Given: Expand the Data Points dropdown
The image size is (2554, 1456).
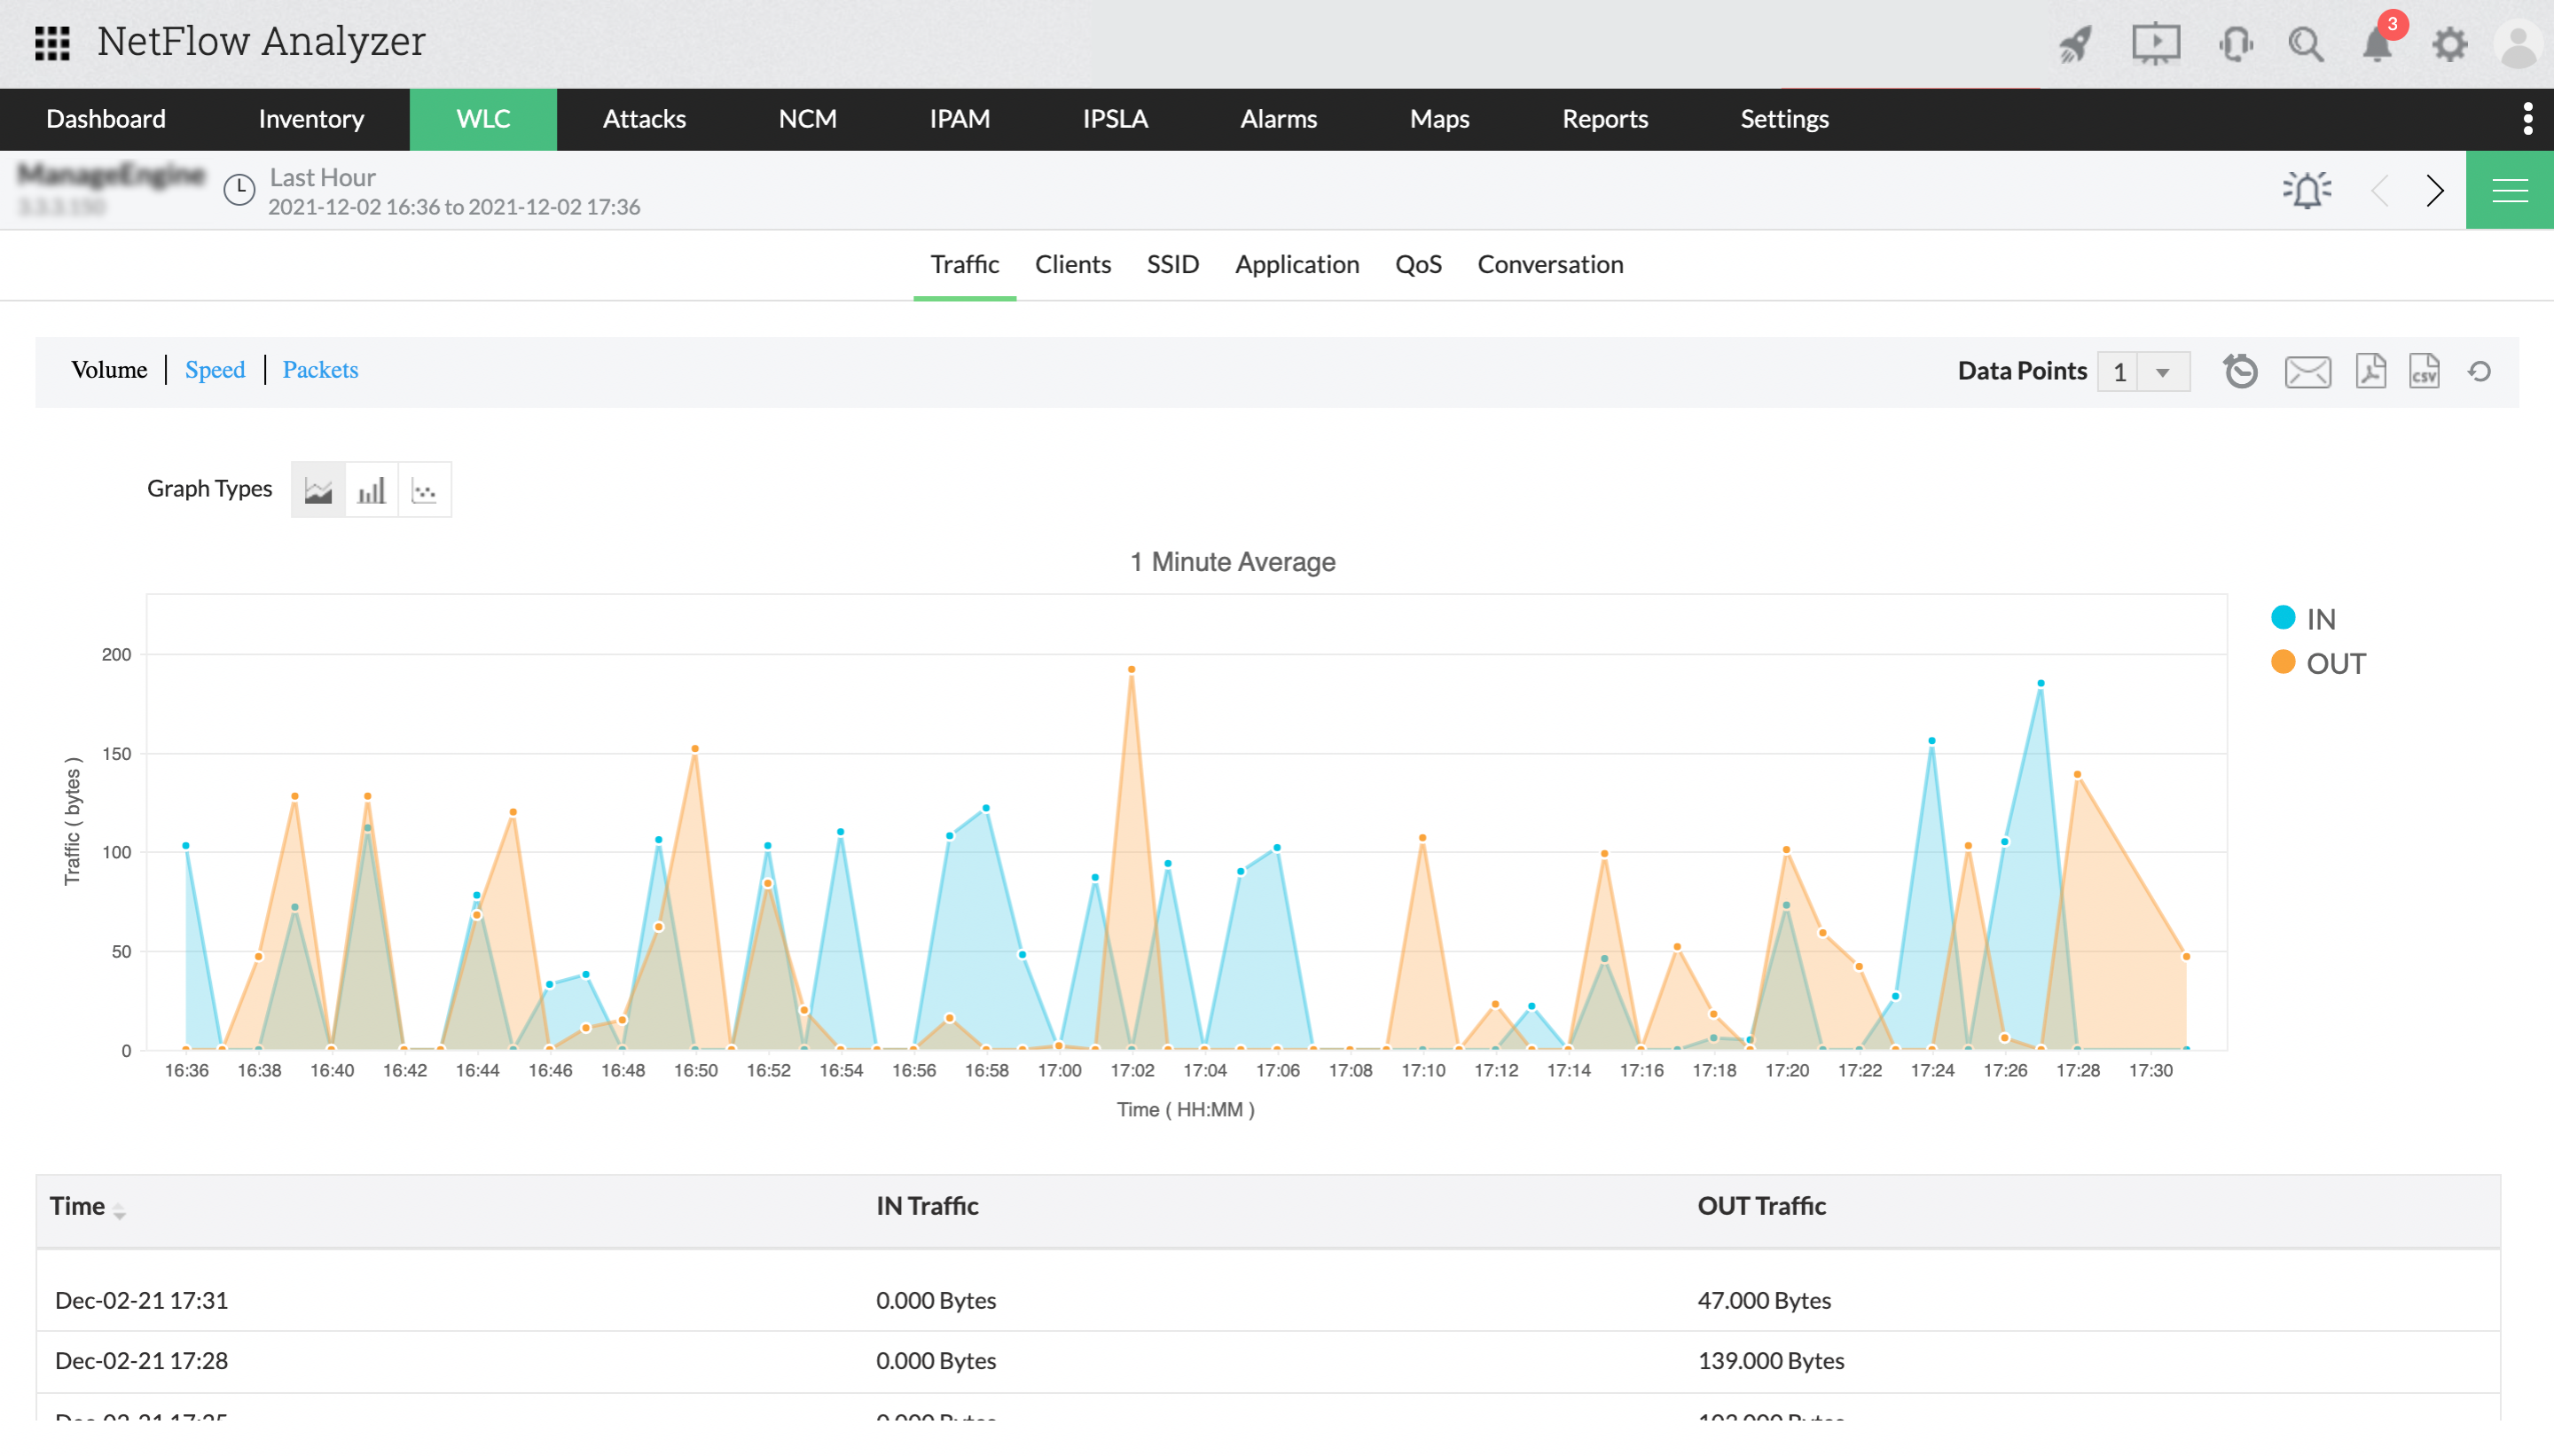Looking at the screenshot, I should click(x=2162, y=372).
